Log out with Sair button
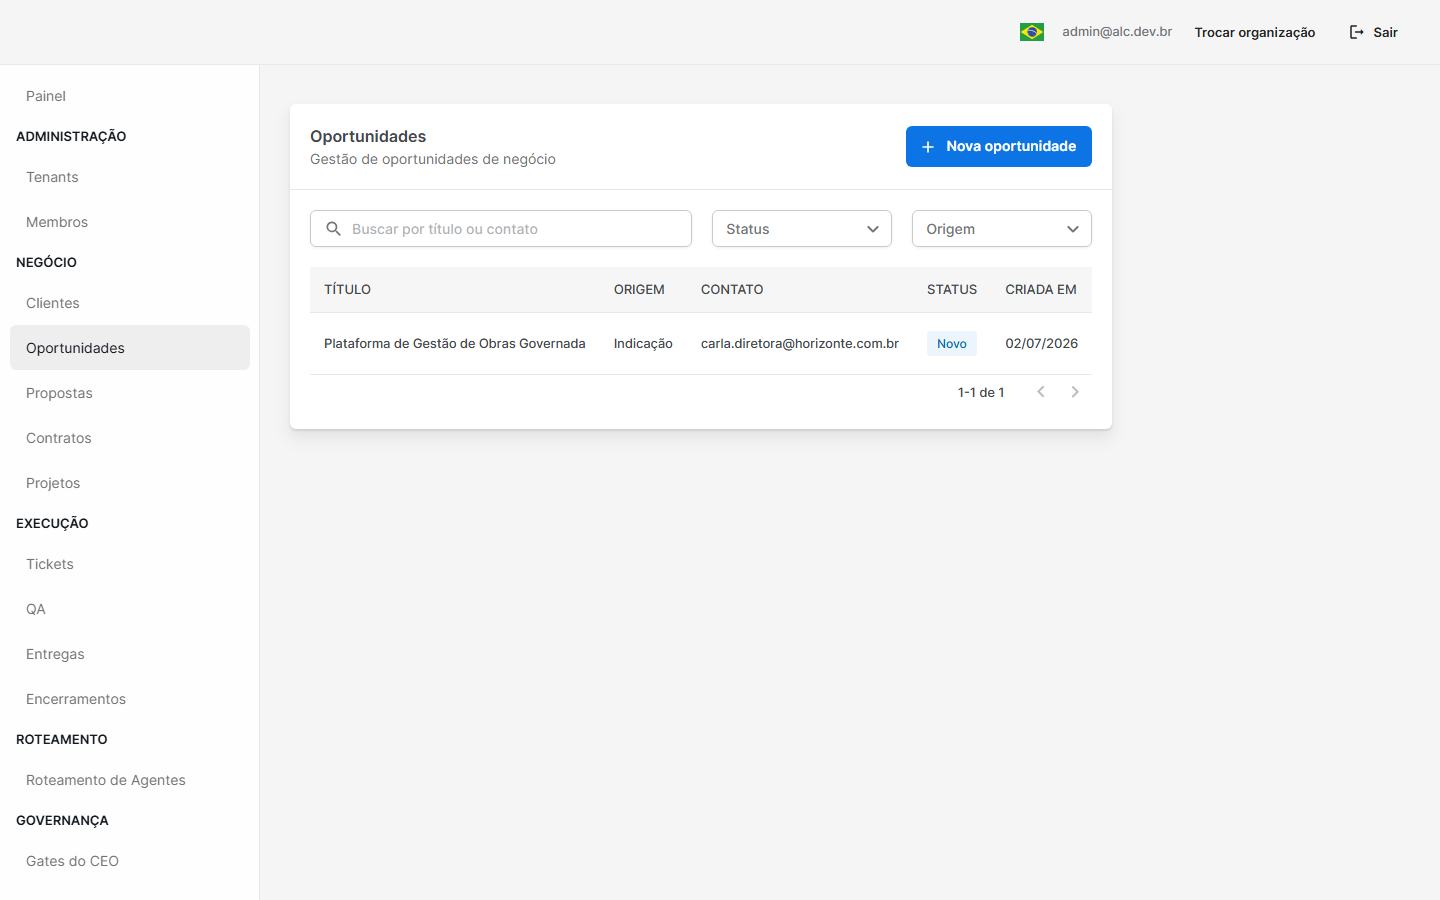Screen dimensions: 1440x900 1373,32
